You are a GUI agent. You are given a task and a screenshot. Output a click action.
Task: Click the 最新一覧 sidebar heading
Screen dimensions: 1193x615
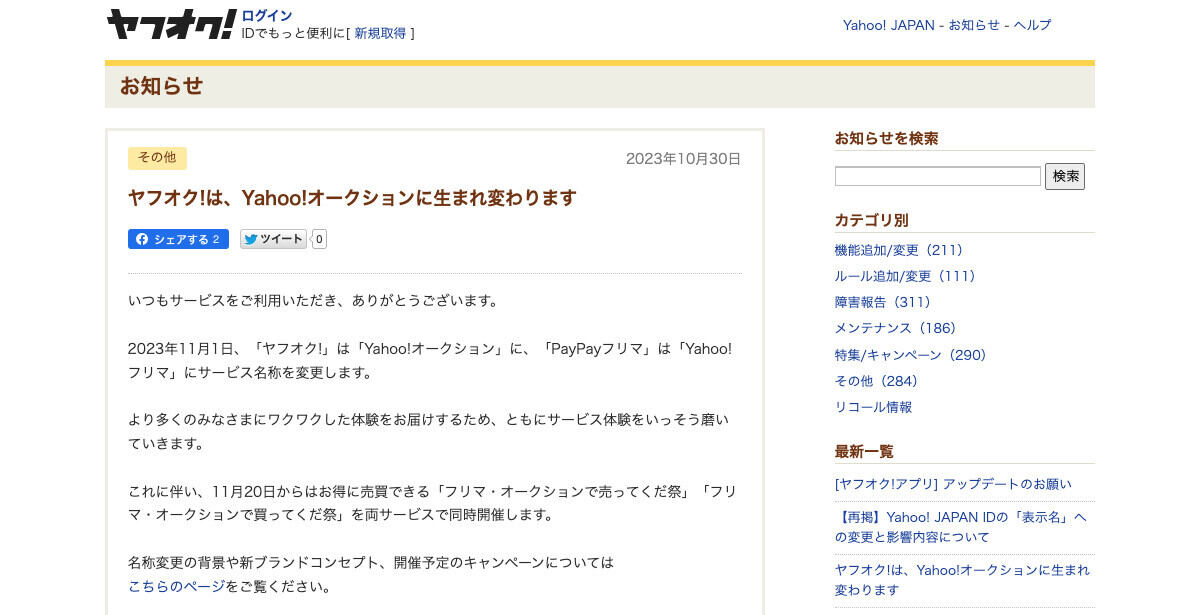(864, 451)
